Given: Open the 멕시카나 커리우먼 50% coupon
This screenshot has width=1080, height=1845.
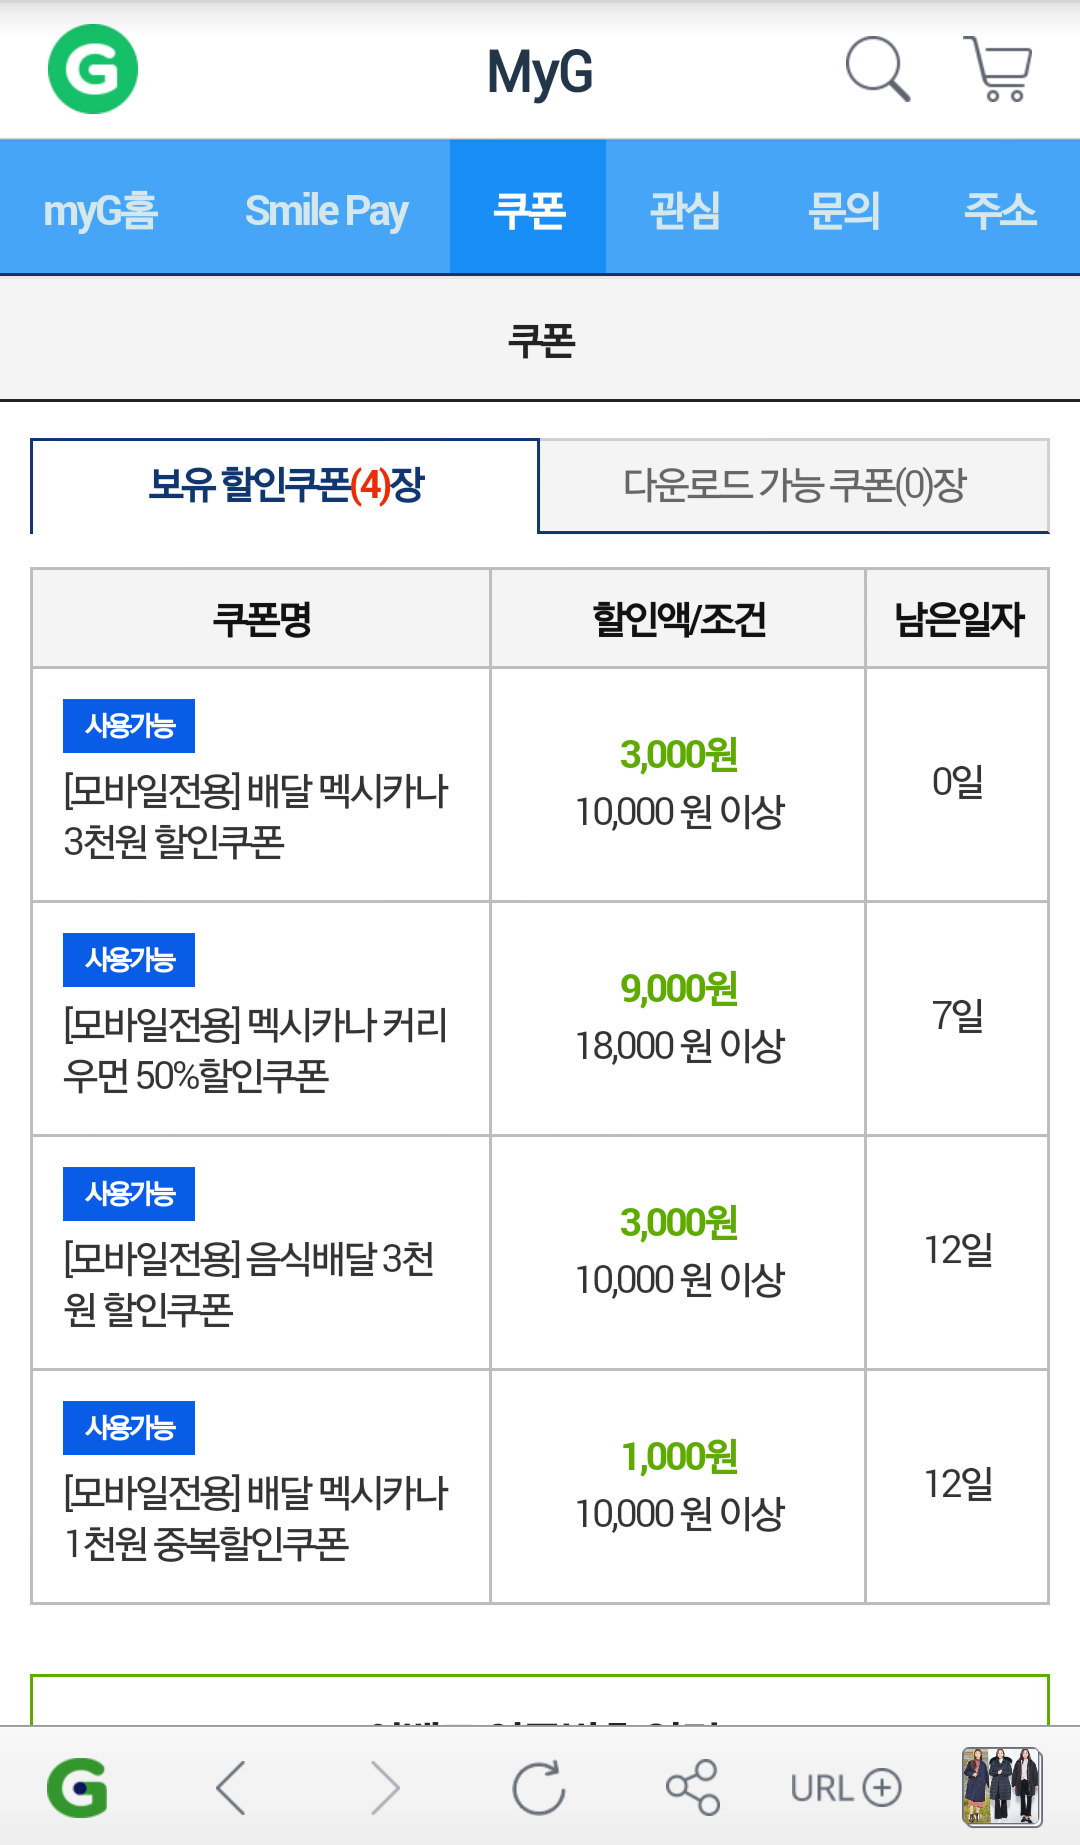Looking at the screenshot, I should click(255, 1050).
